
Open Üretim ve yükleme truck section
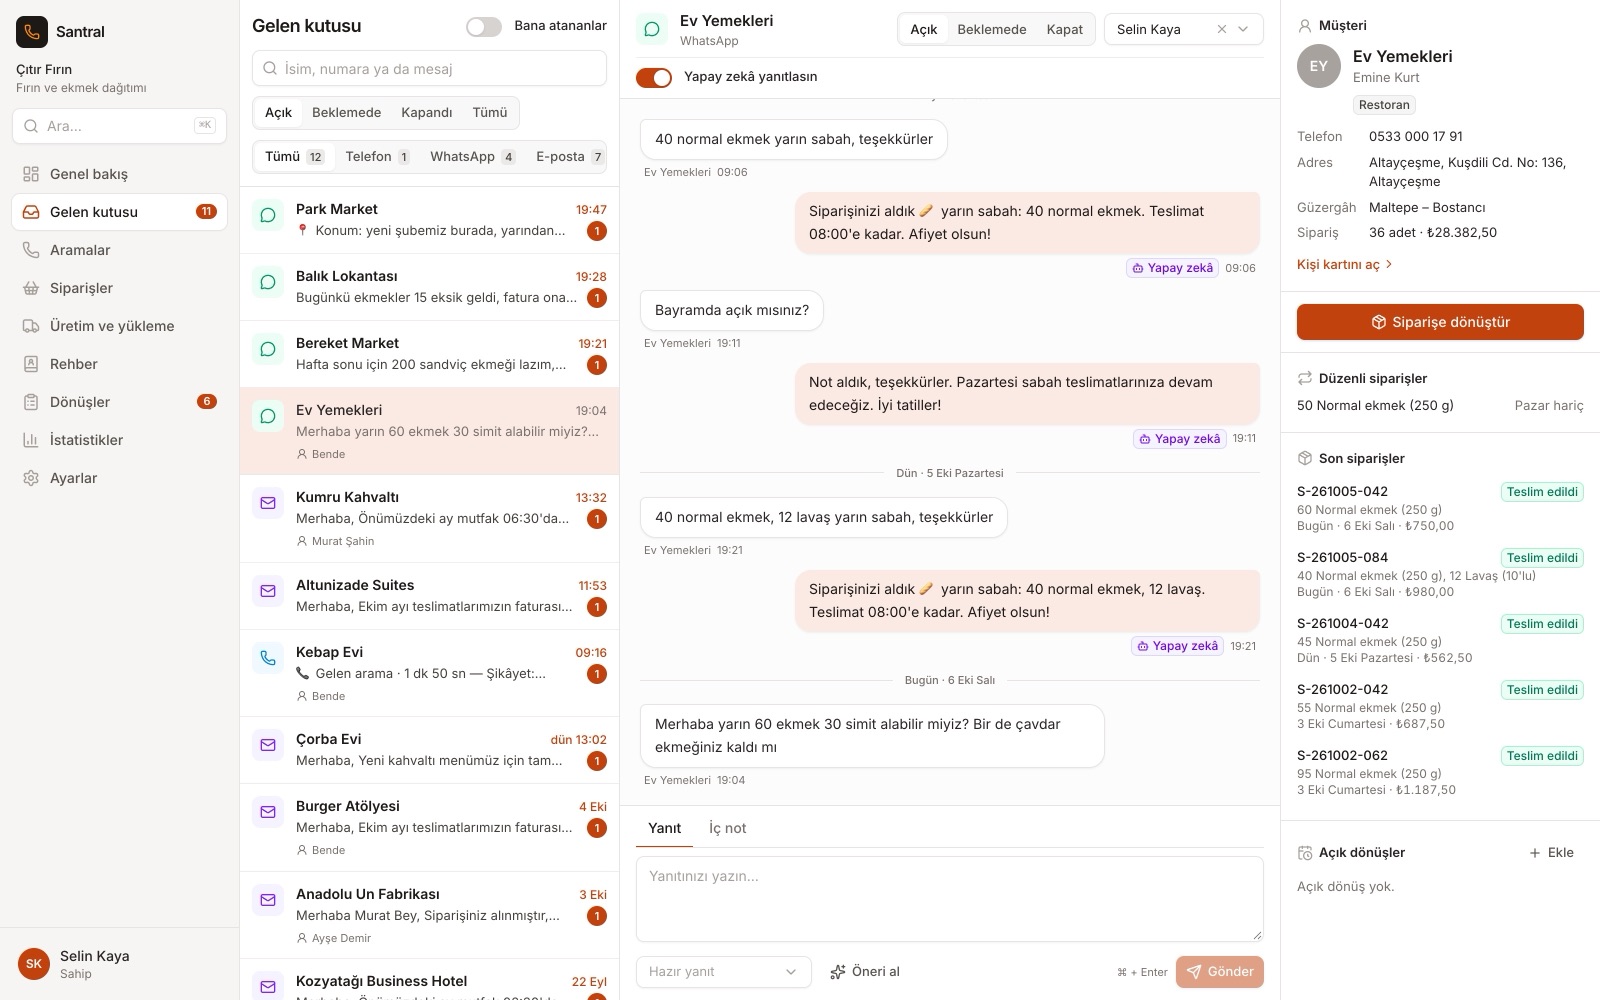(119, 326)
